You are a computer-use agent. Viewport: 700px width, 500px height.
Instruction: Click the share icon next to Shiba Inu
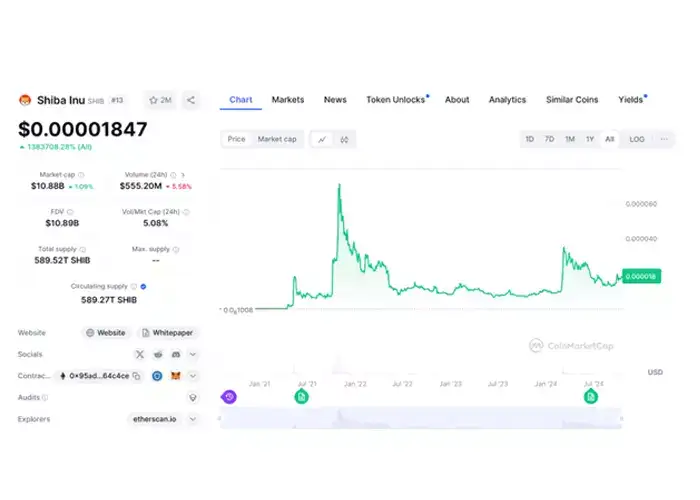point(191,100)
